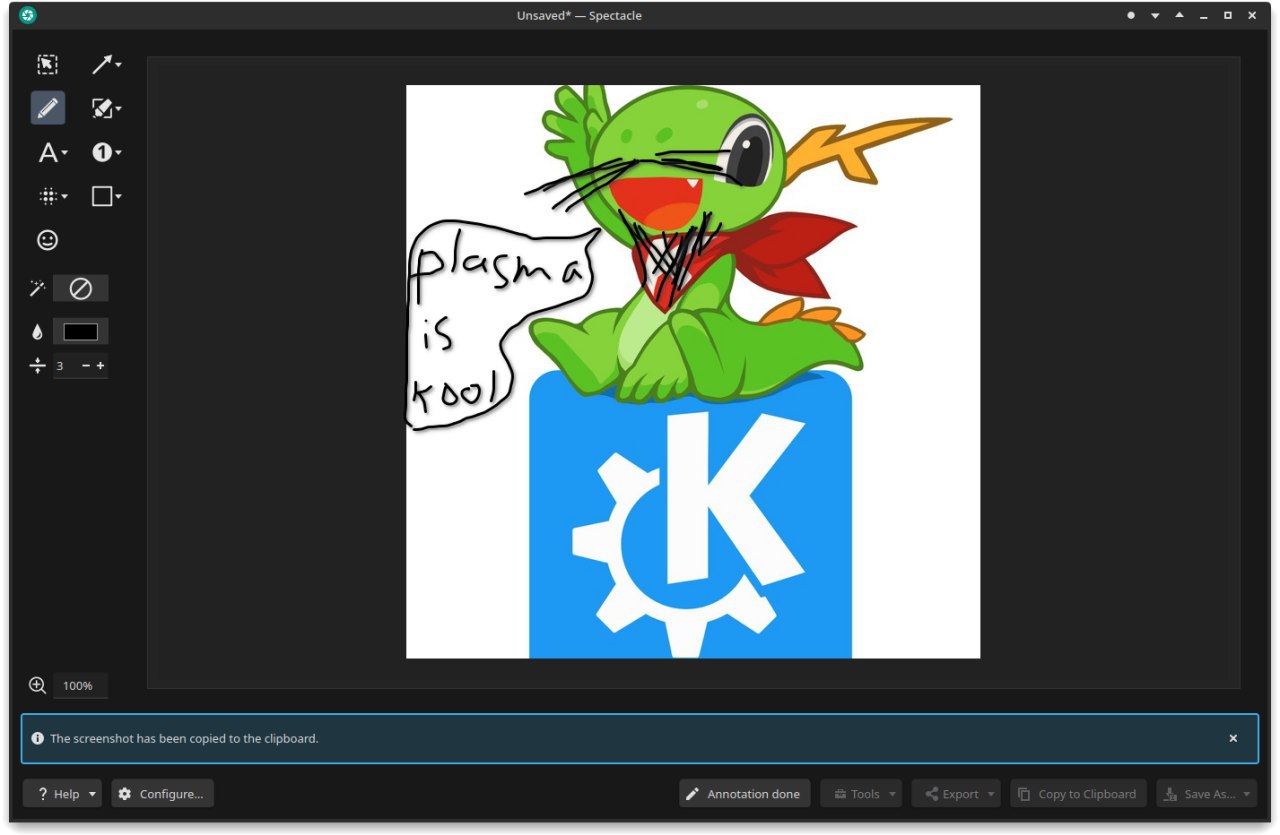Click the zoom magnifier icon

(x=37, y=685)
